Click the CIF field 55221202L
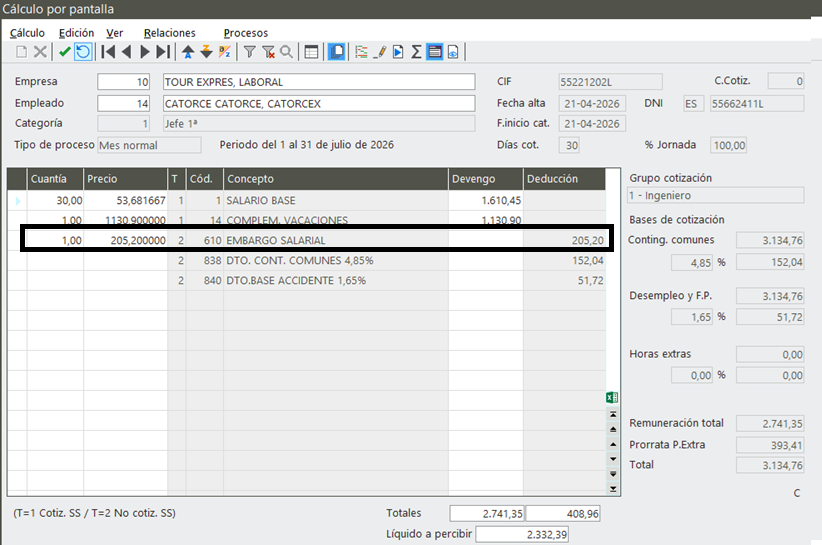Screen dimensions: 822x545 pyautogui.click(x=610, y=82)
